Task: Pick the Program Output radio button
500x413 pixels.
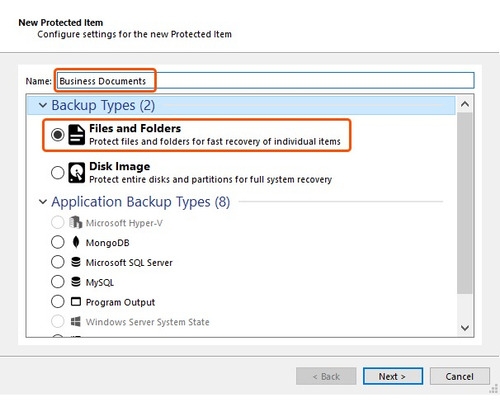Action: 58,302
